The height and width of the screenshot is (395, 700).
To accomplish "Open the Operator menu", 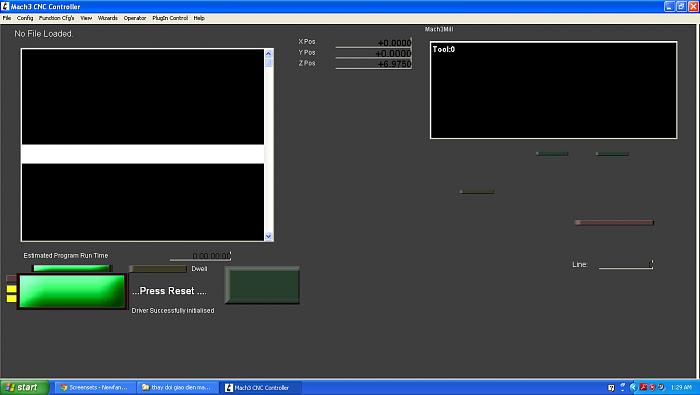I will point(135,18).
